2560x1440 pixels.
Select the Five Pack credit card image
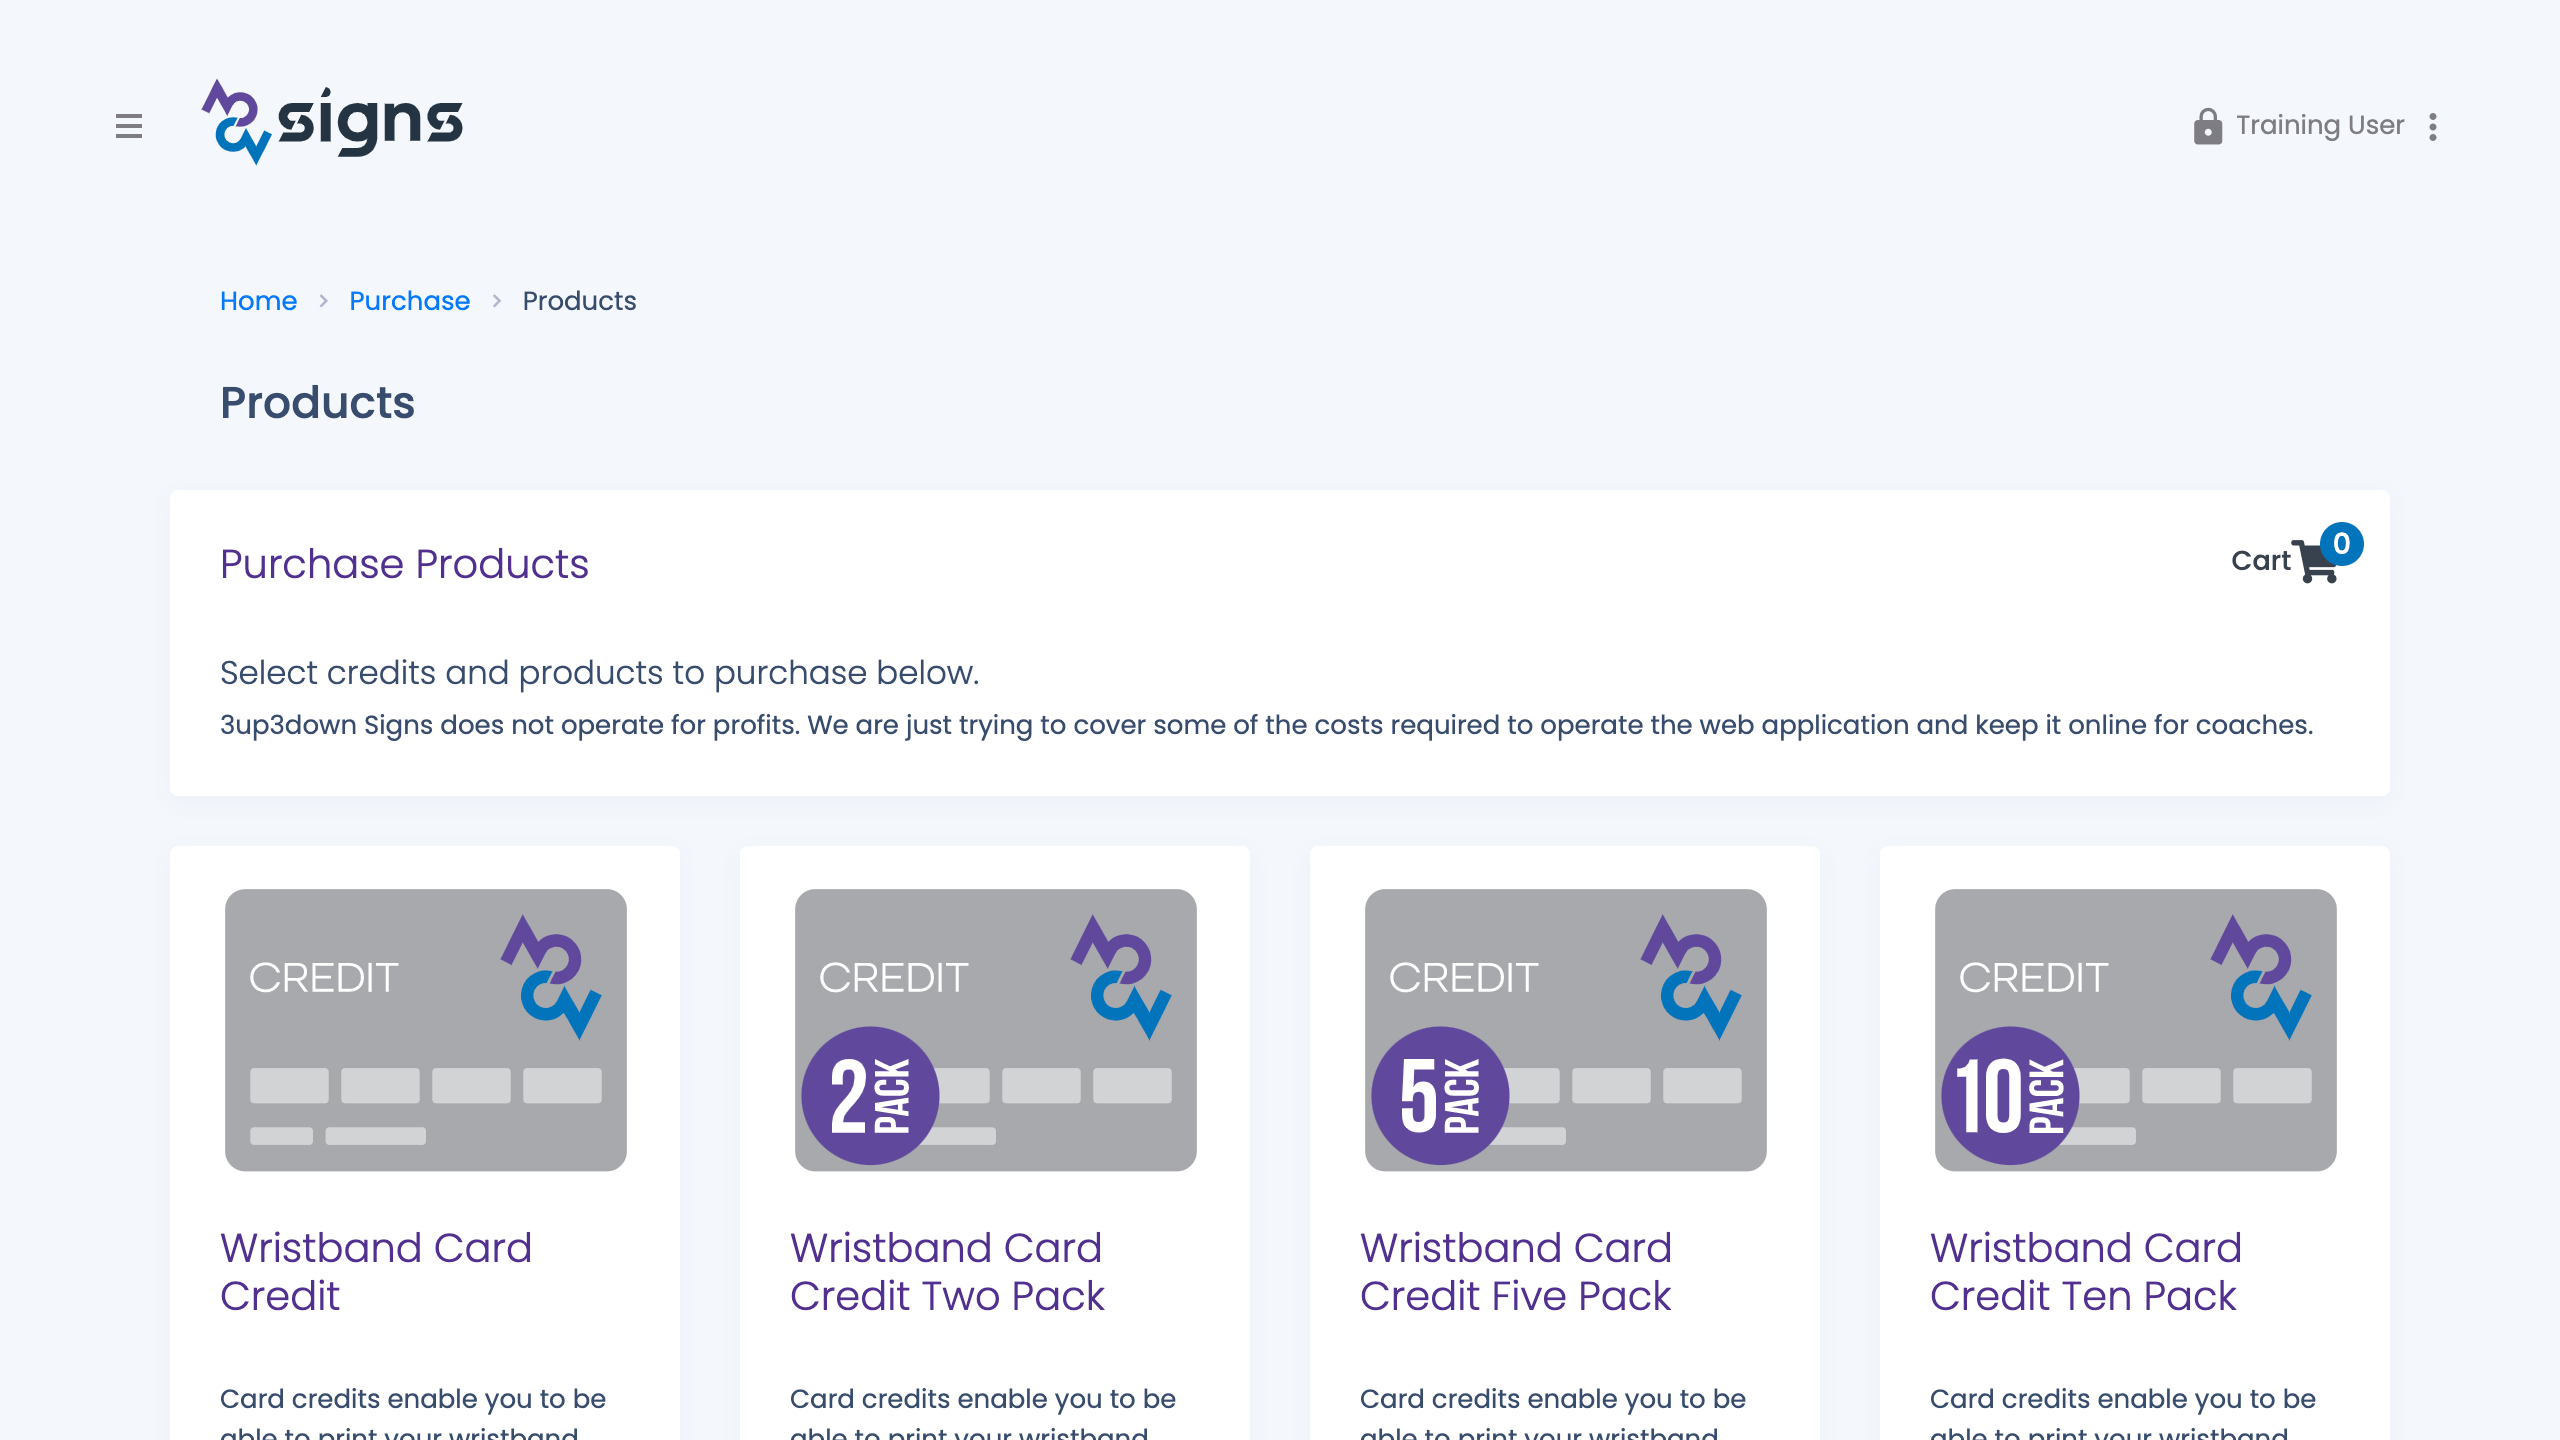point(1565,1030)
